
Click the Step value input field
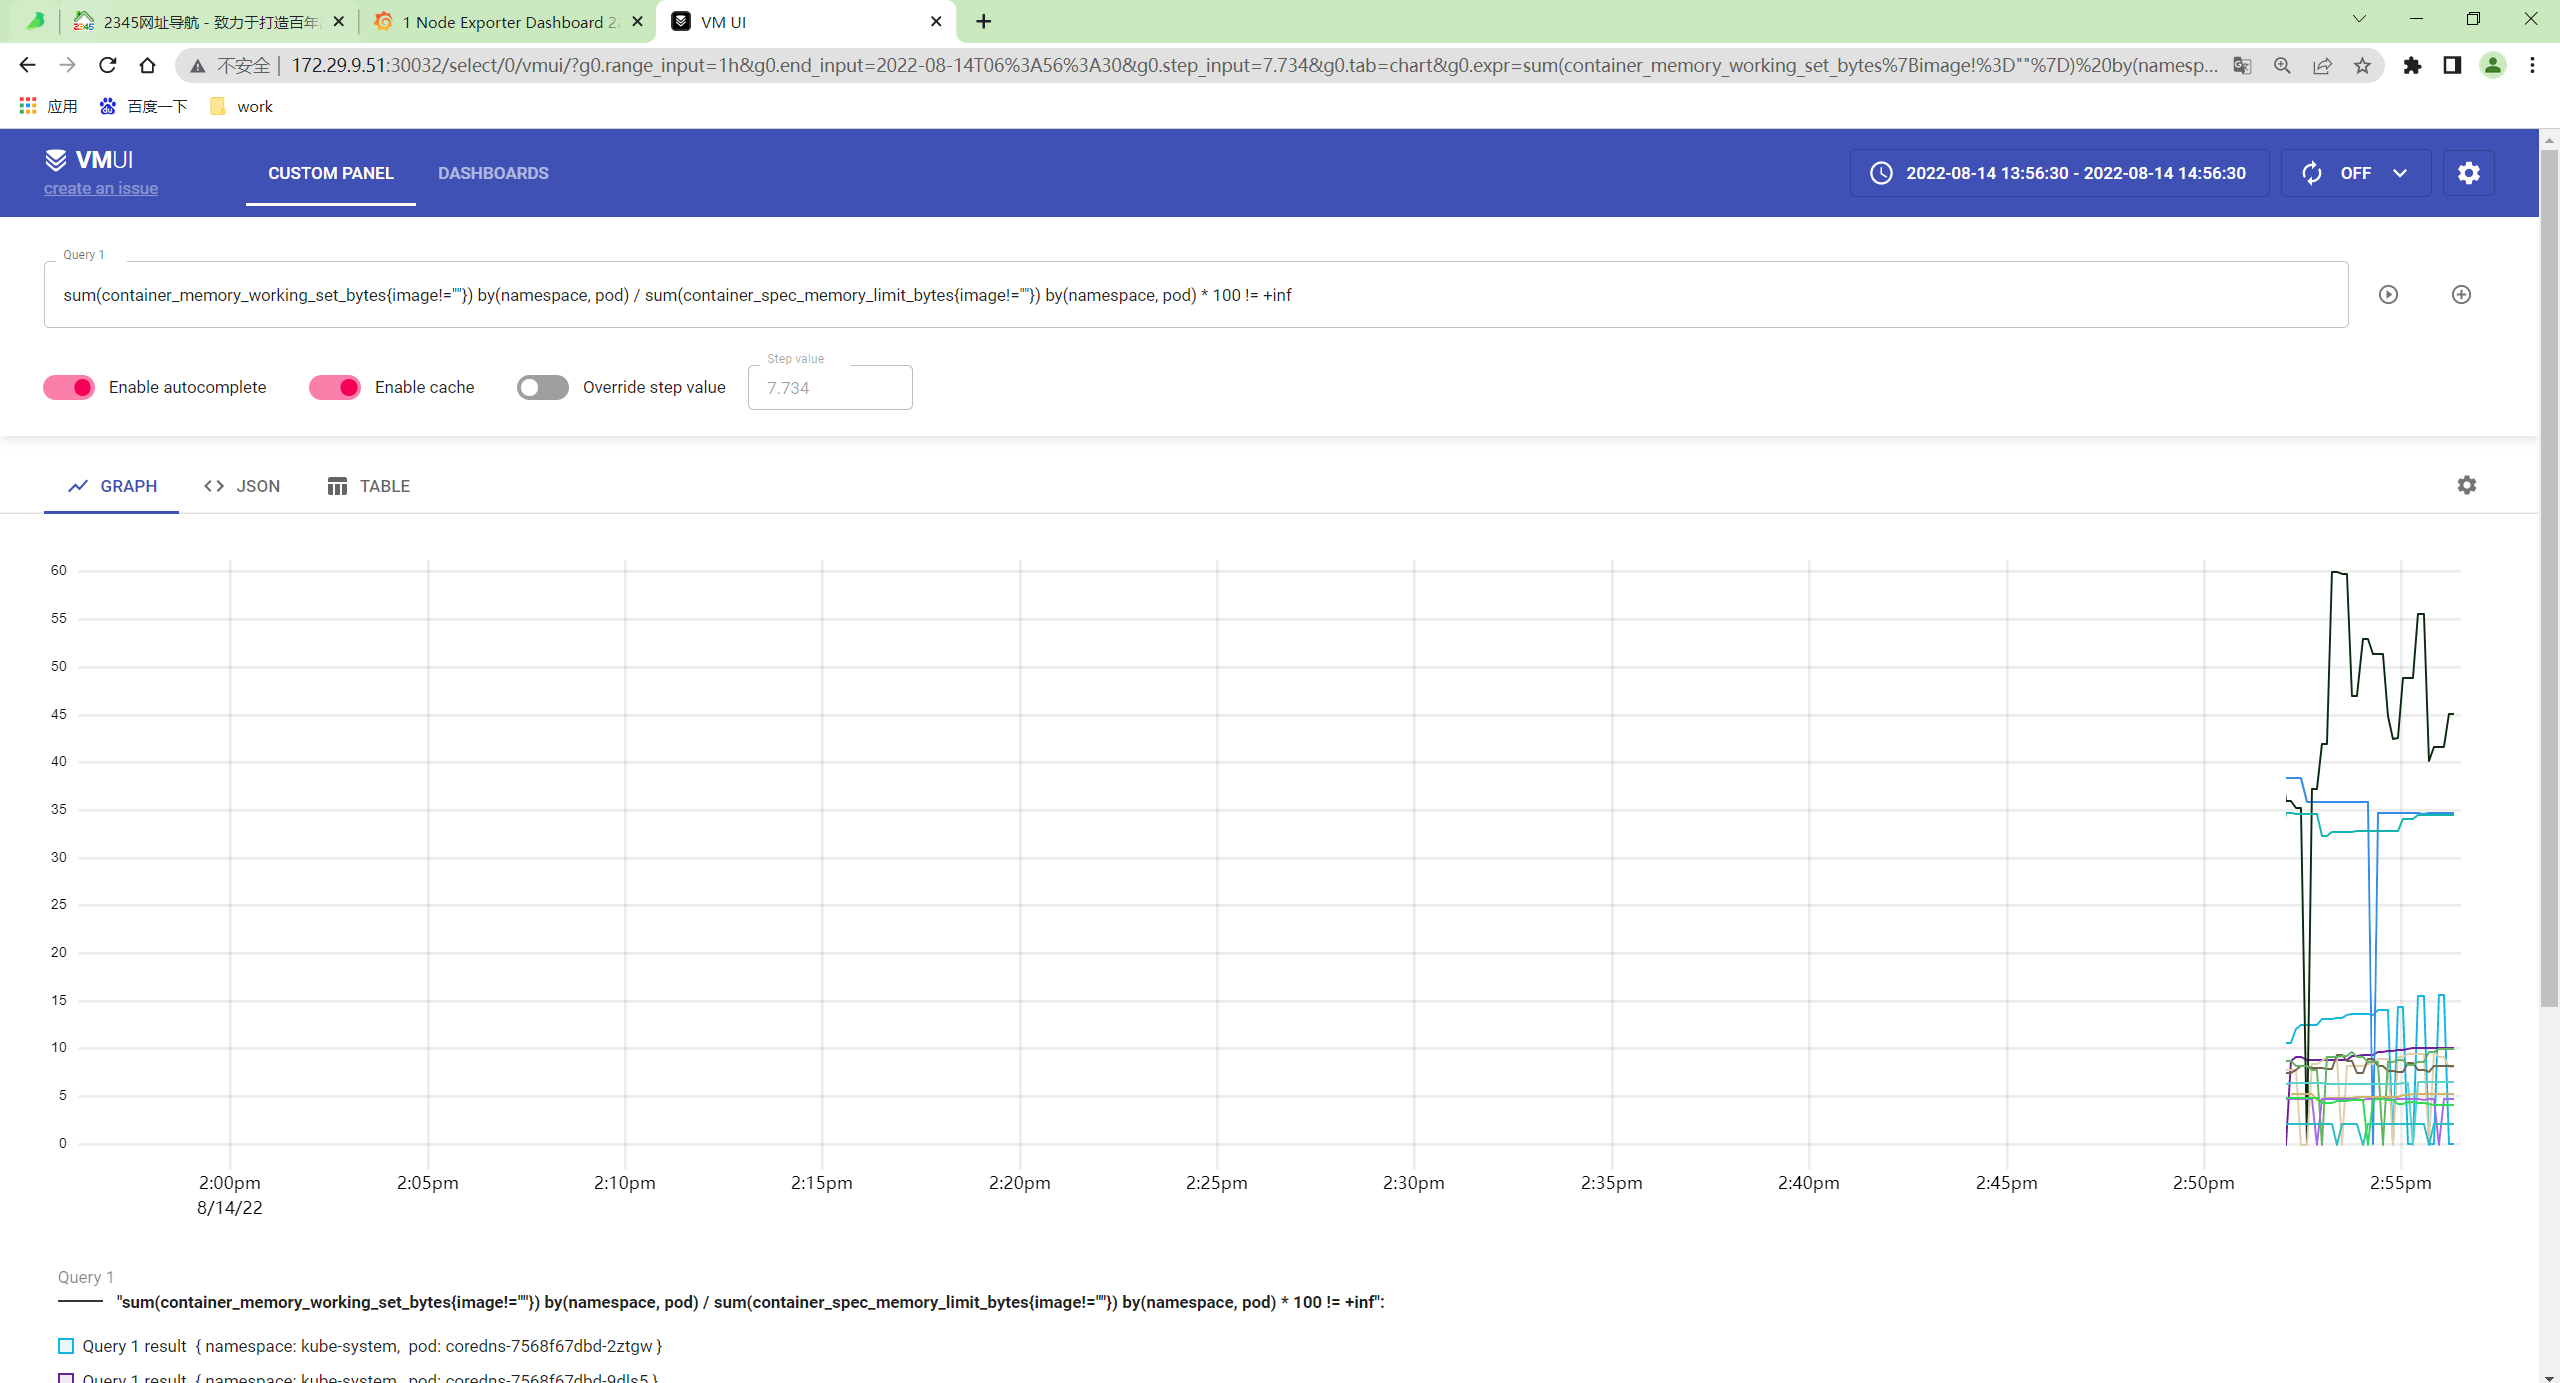pos(829,385)
